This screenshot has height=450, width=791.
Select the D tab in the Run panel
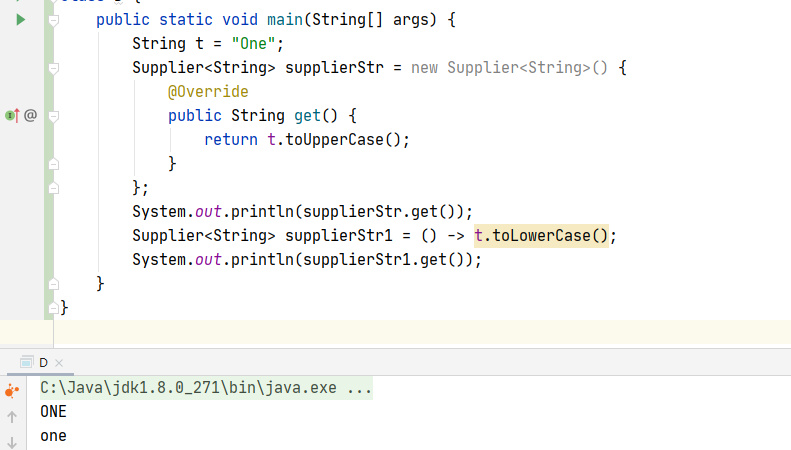click(43, 363)
